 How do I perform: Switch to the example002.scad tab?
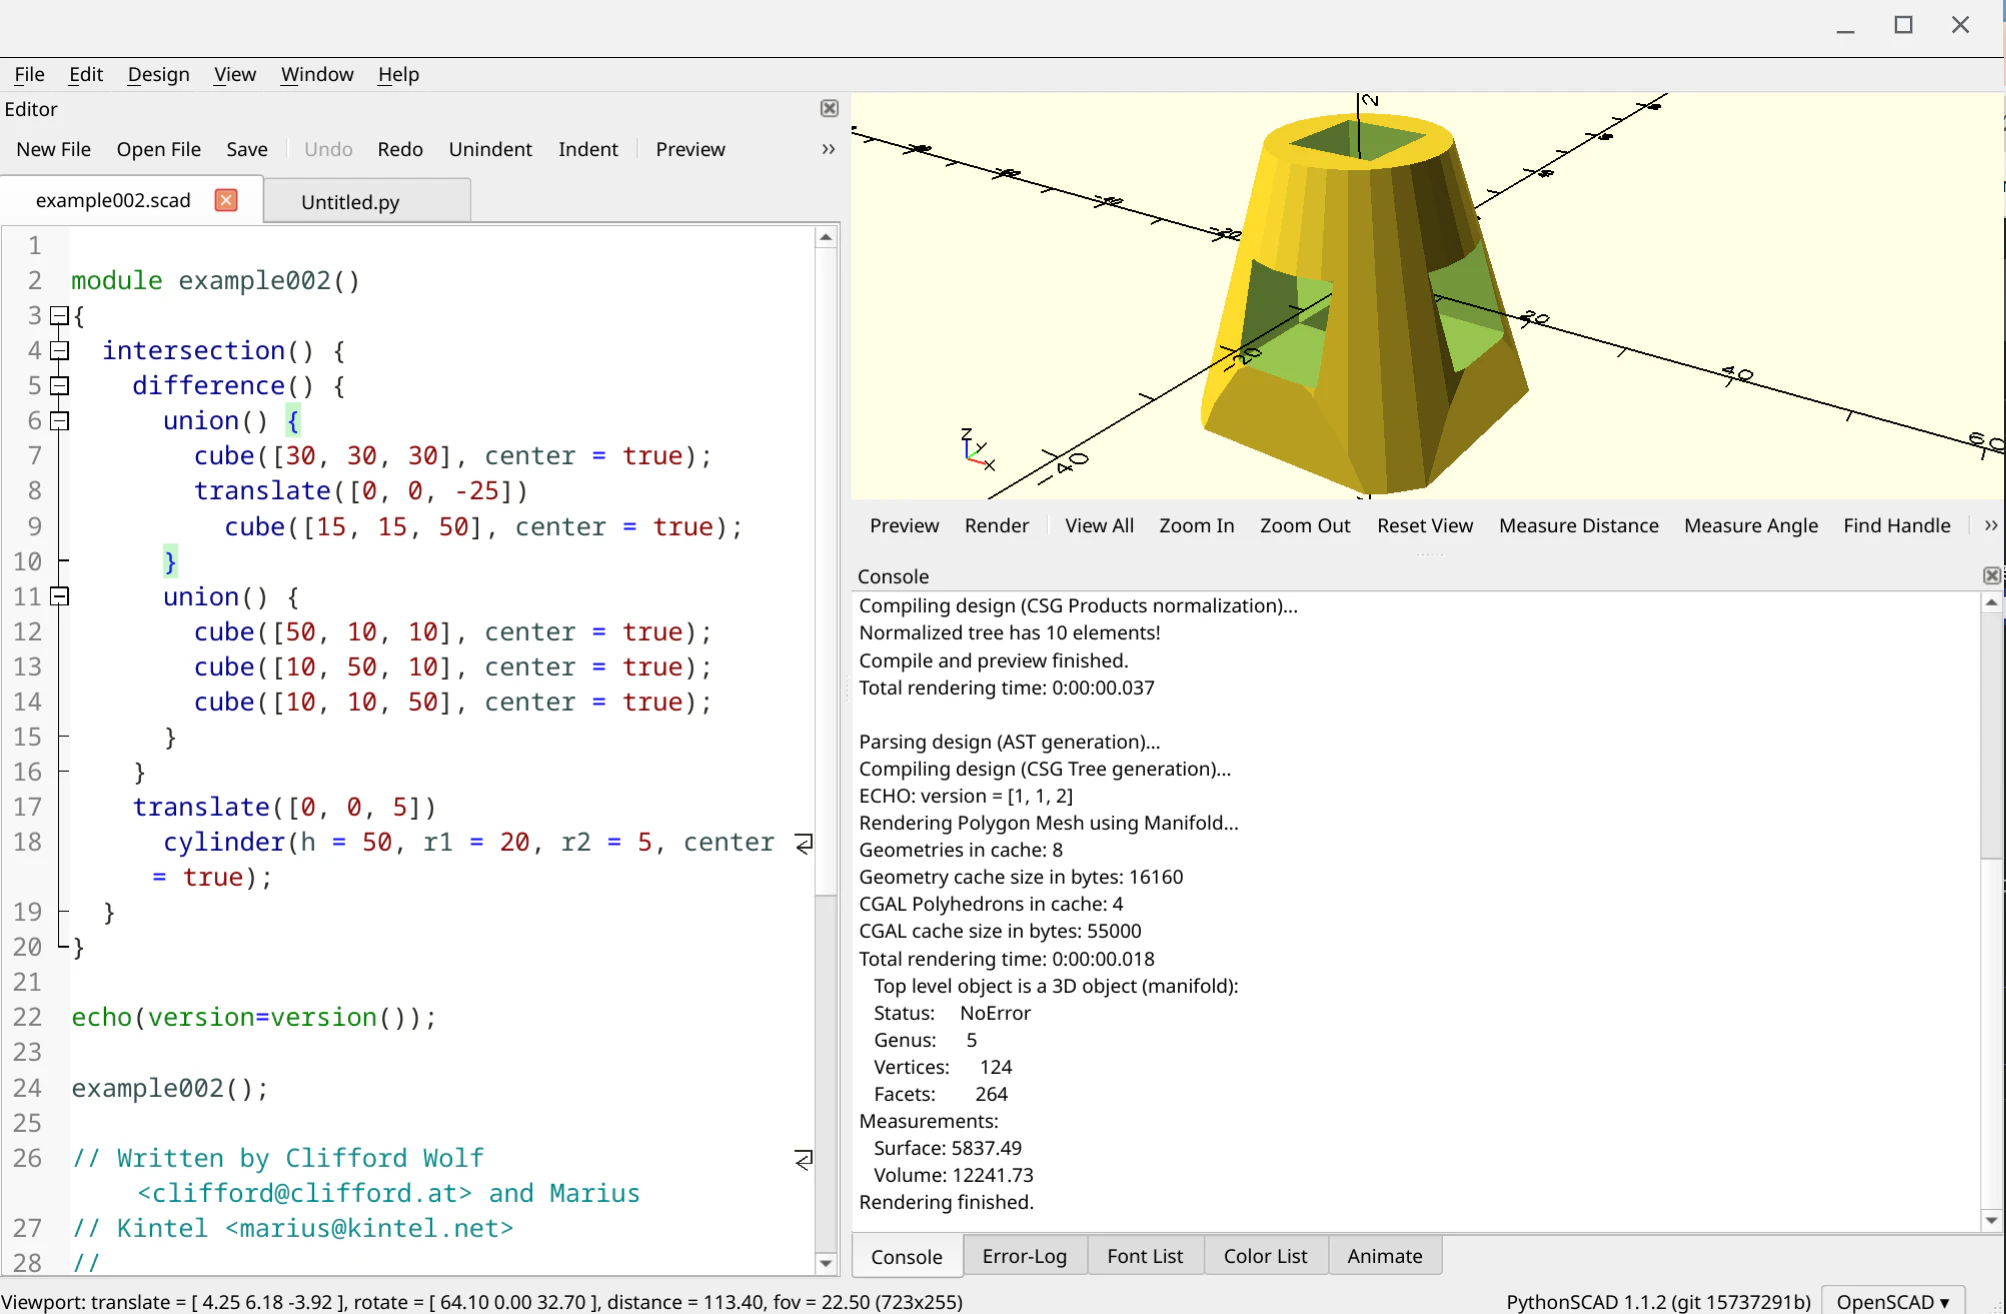pyautogui.click(x=113, y=200)
